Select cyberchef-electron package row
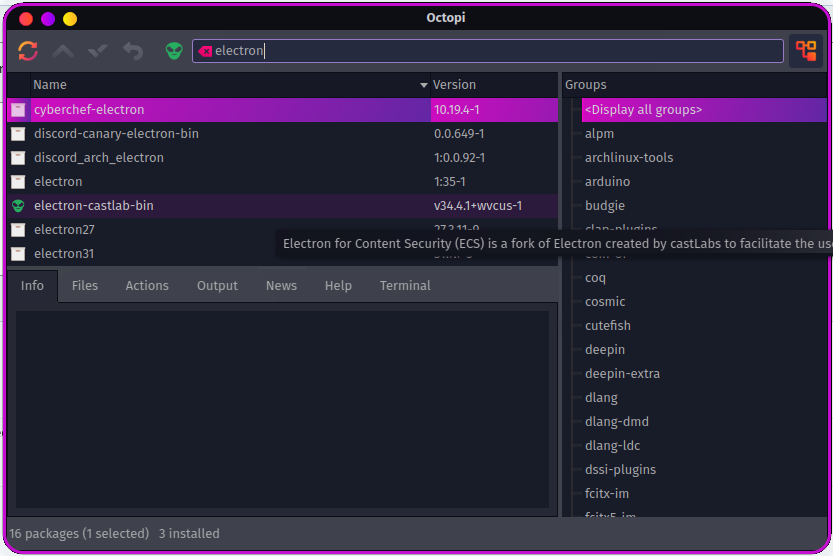The height and width of the screenshot is (556, 833). point(282,110)
